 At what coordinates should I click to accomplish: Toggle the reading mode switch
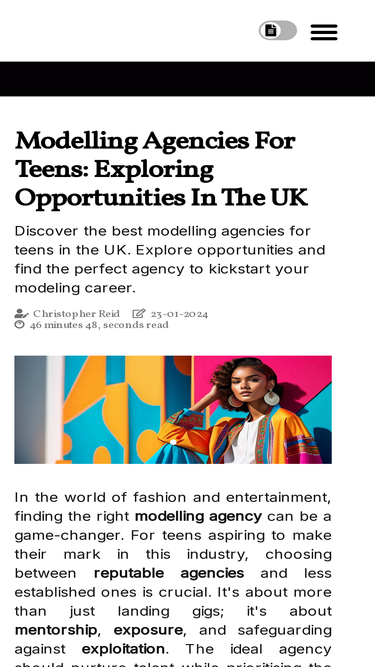278,31
